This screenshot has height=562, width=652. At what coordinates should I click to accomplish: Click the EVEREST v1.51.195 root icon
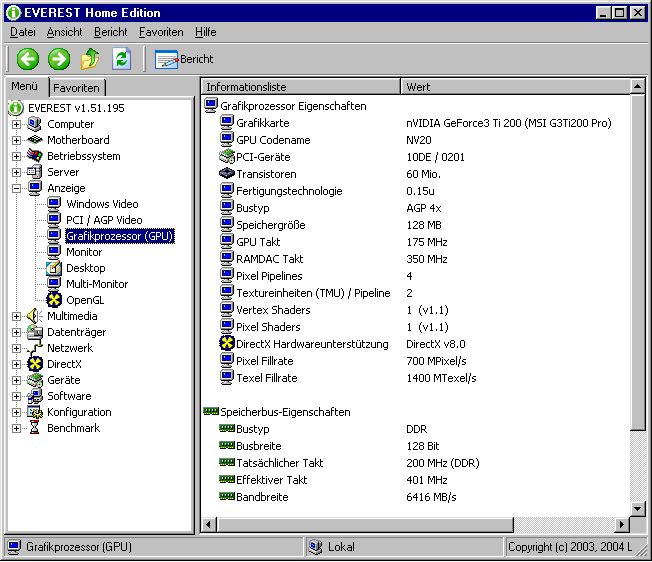(x=16, y=108)
